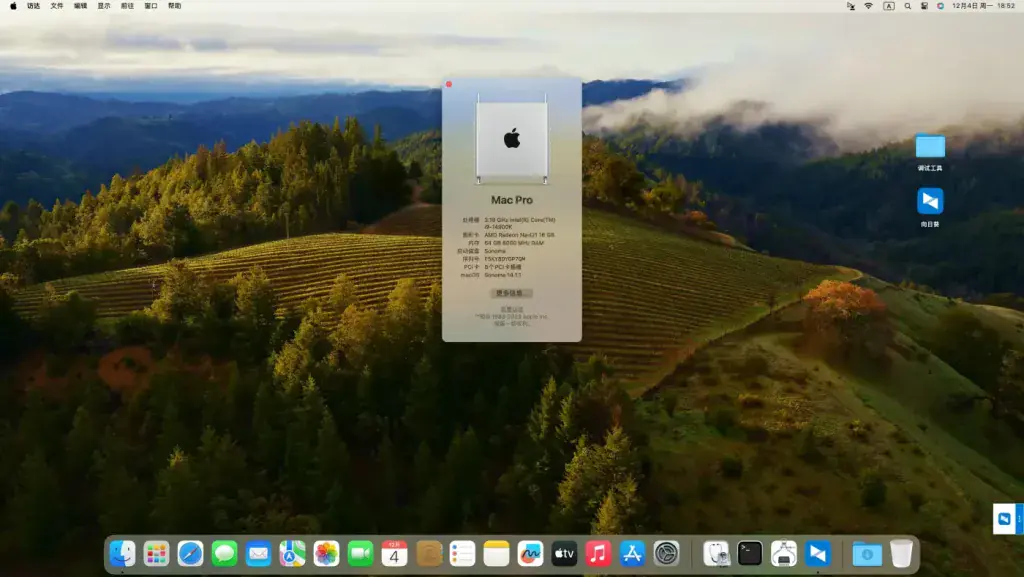Open the App Store from the Dock
Viewport: 1024px width, 577px height.
tap(632, 554)
